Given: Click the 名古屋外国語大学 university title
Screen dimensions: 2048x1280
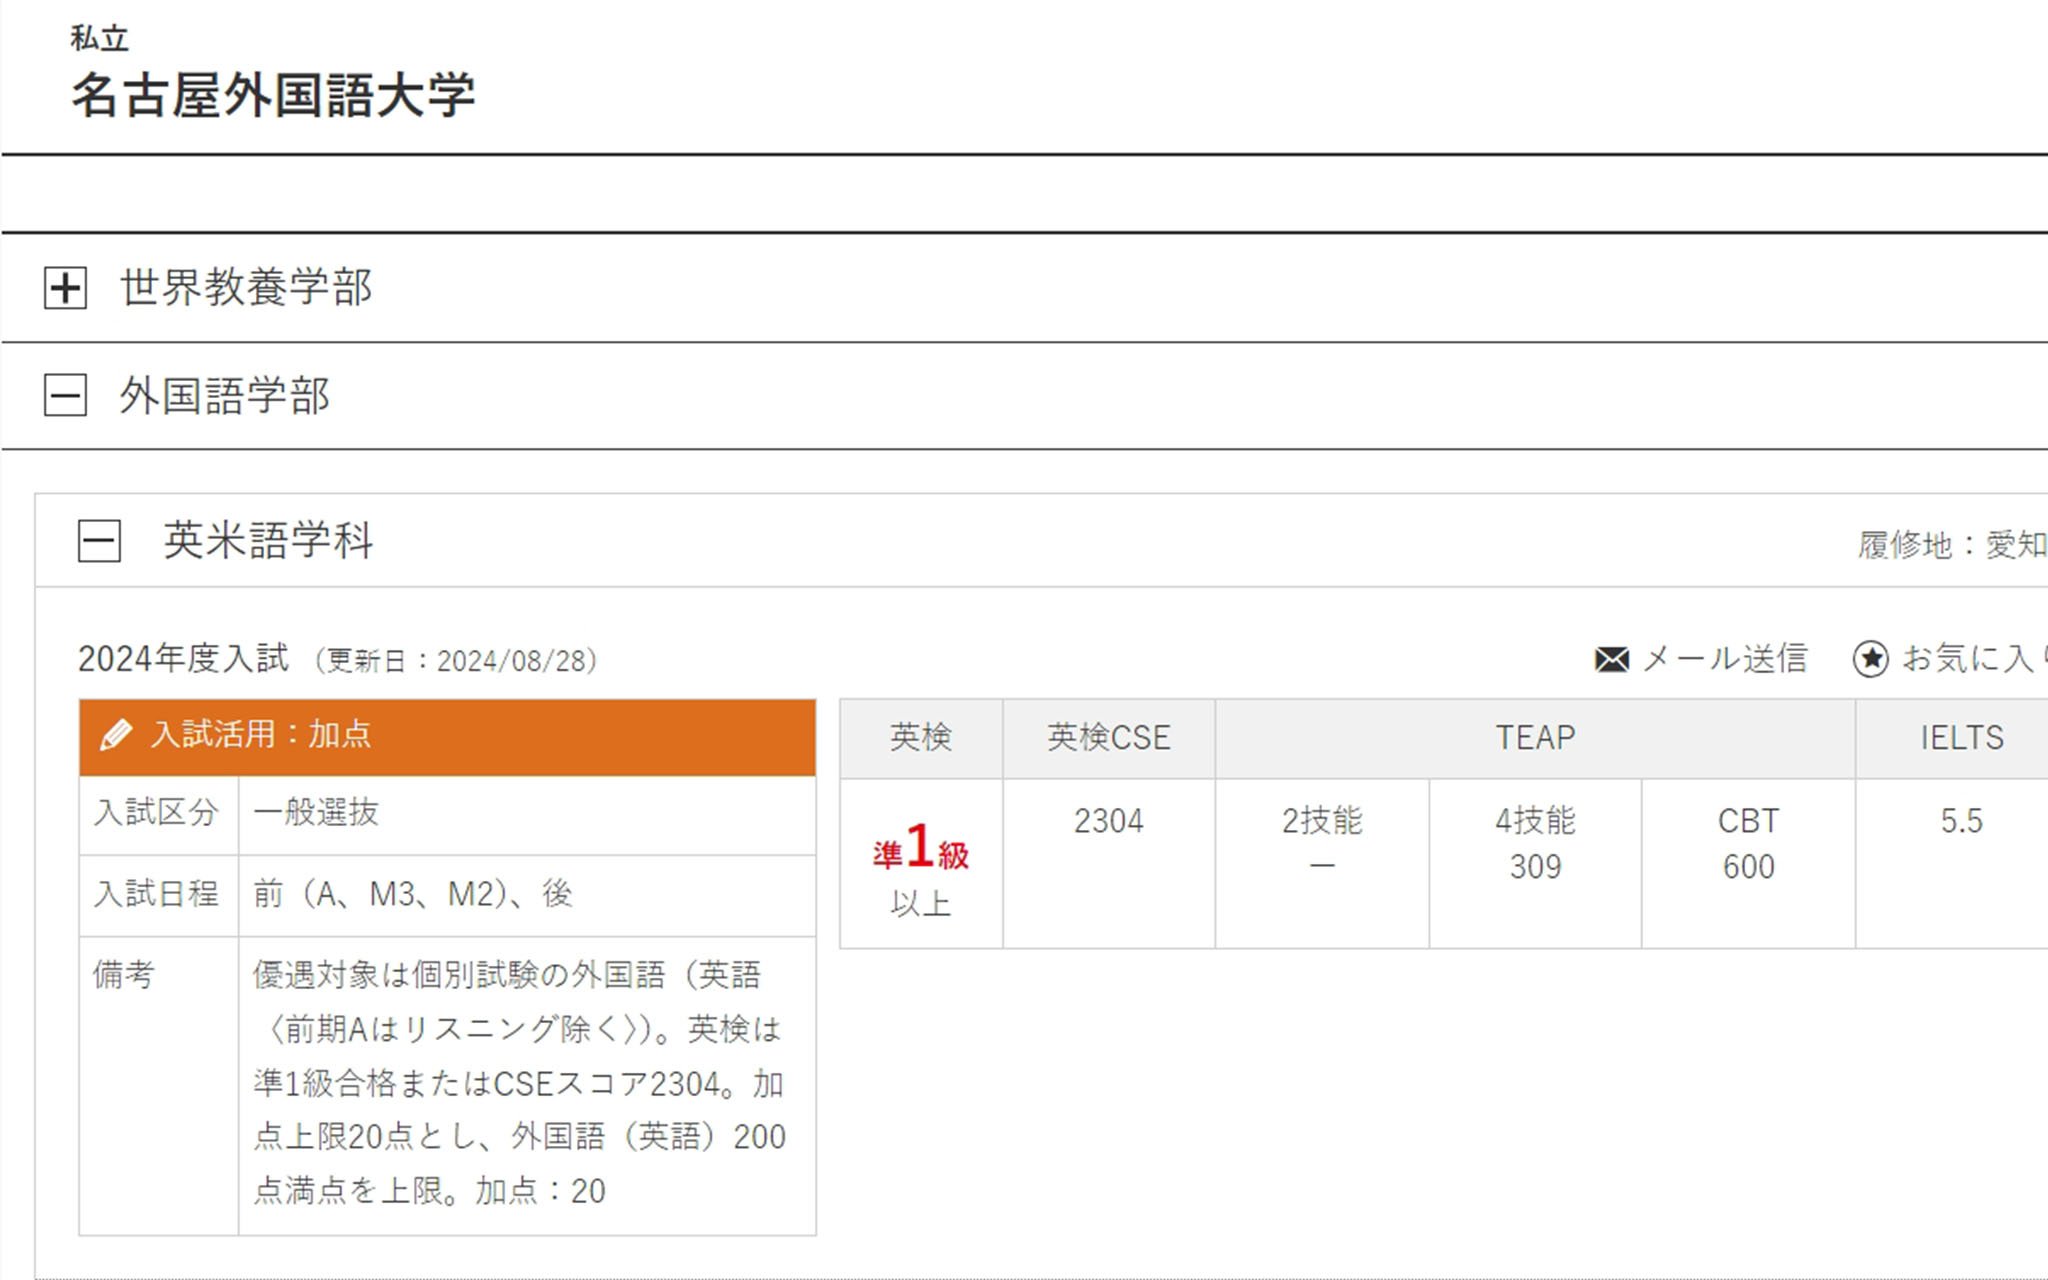Looking at the screenshot, I should click(273, 96).
